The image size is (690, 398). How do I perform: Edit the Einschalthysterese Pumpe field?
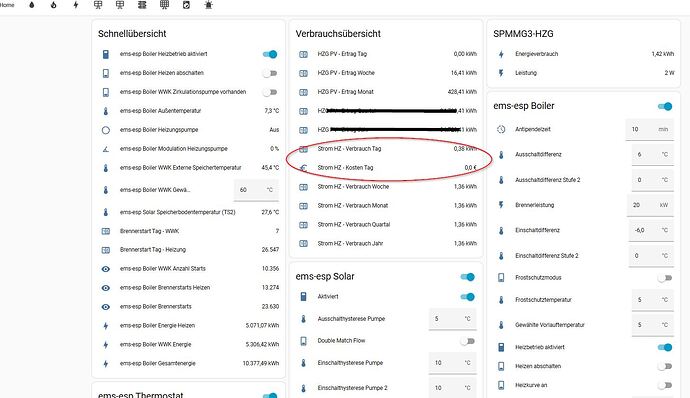click(x=452, y=363)
